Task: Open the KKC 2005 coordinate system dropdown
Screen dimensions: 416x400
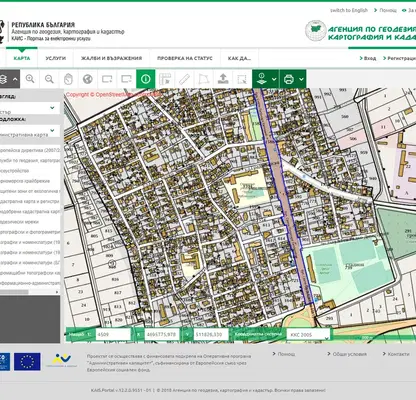Action: click(308, 334)
